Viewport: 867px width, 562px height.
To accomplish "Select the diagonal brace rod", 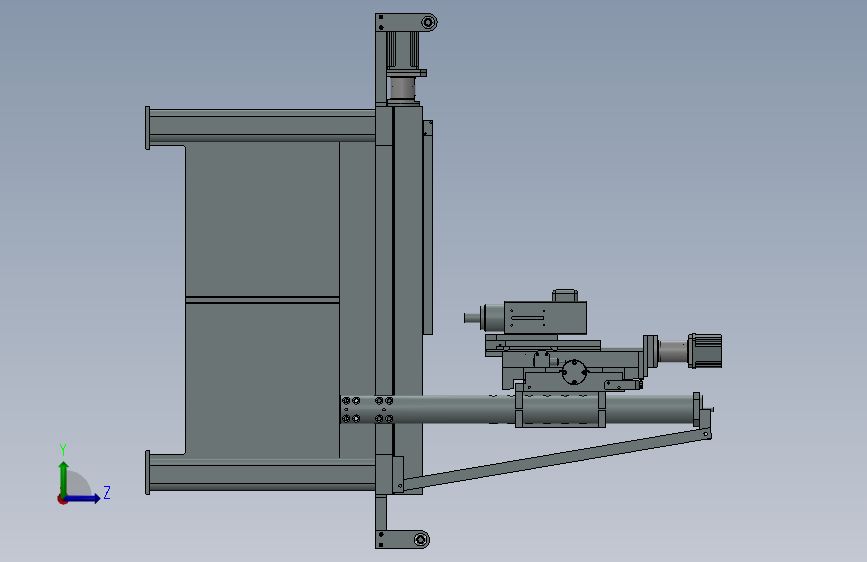I will click(555, 460).
